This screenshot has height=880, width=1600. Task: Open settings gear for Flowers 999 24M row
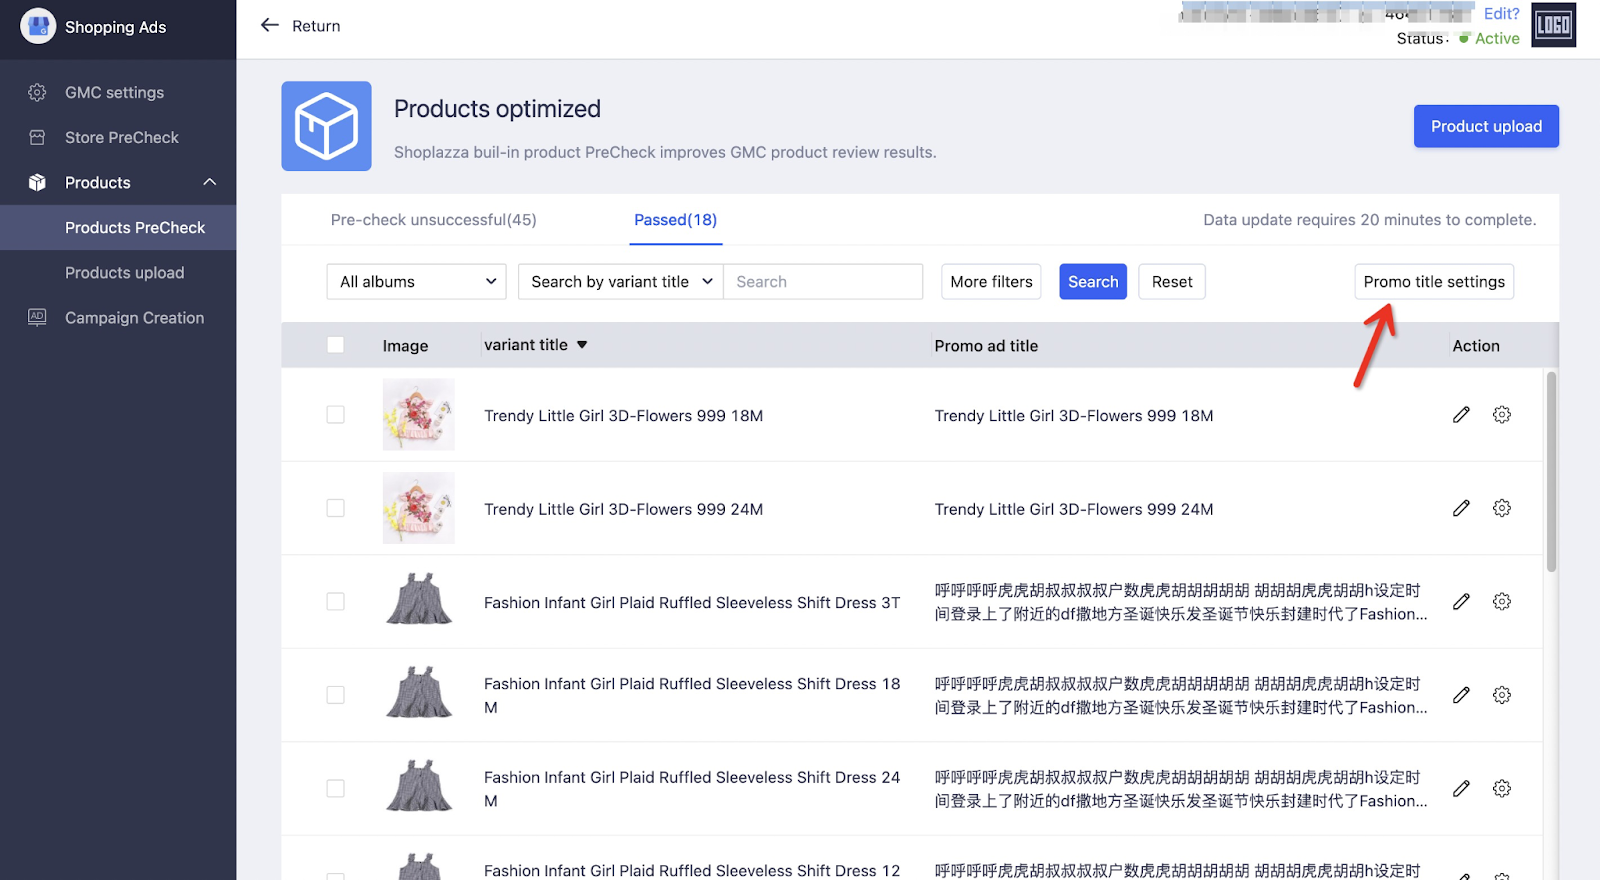[x=1501, y=508]
